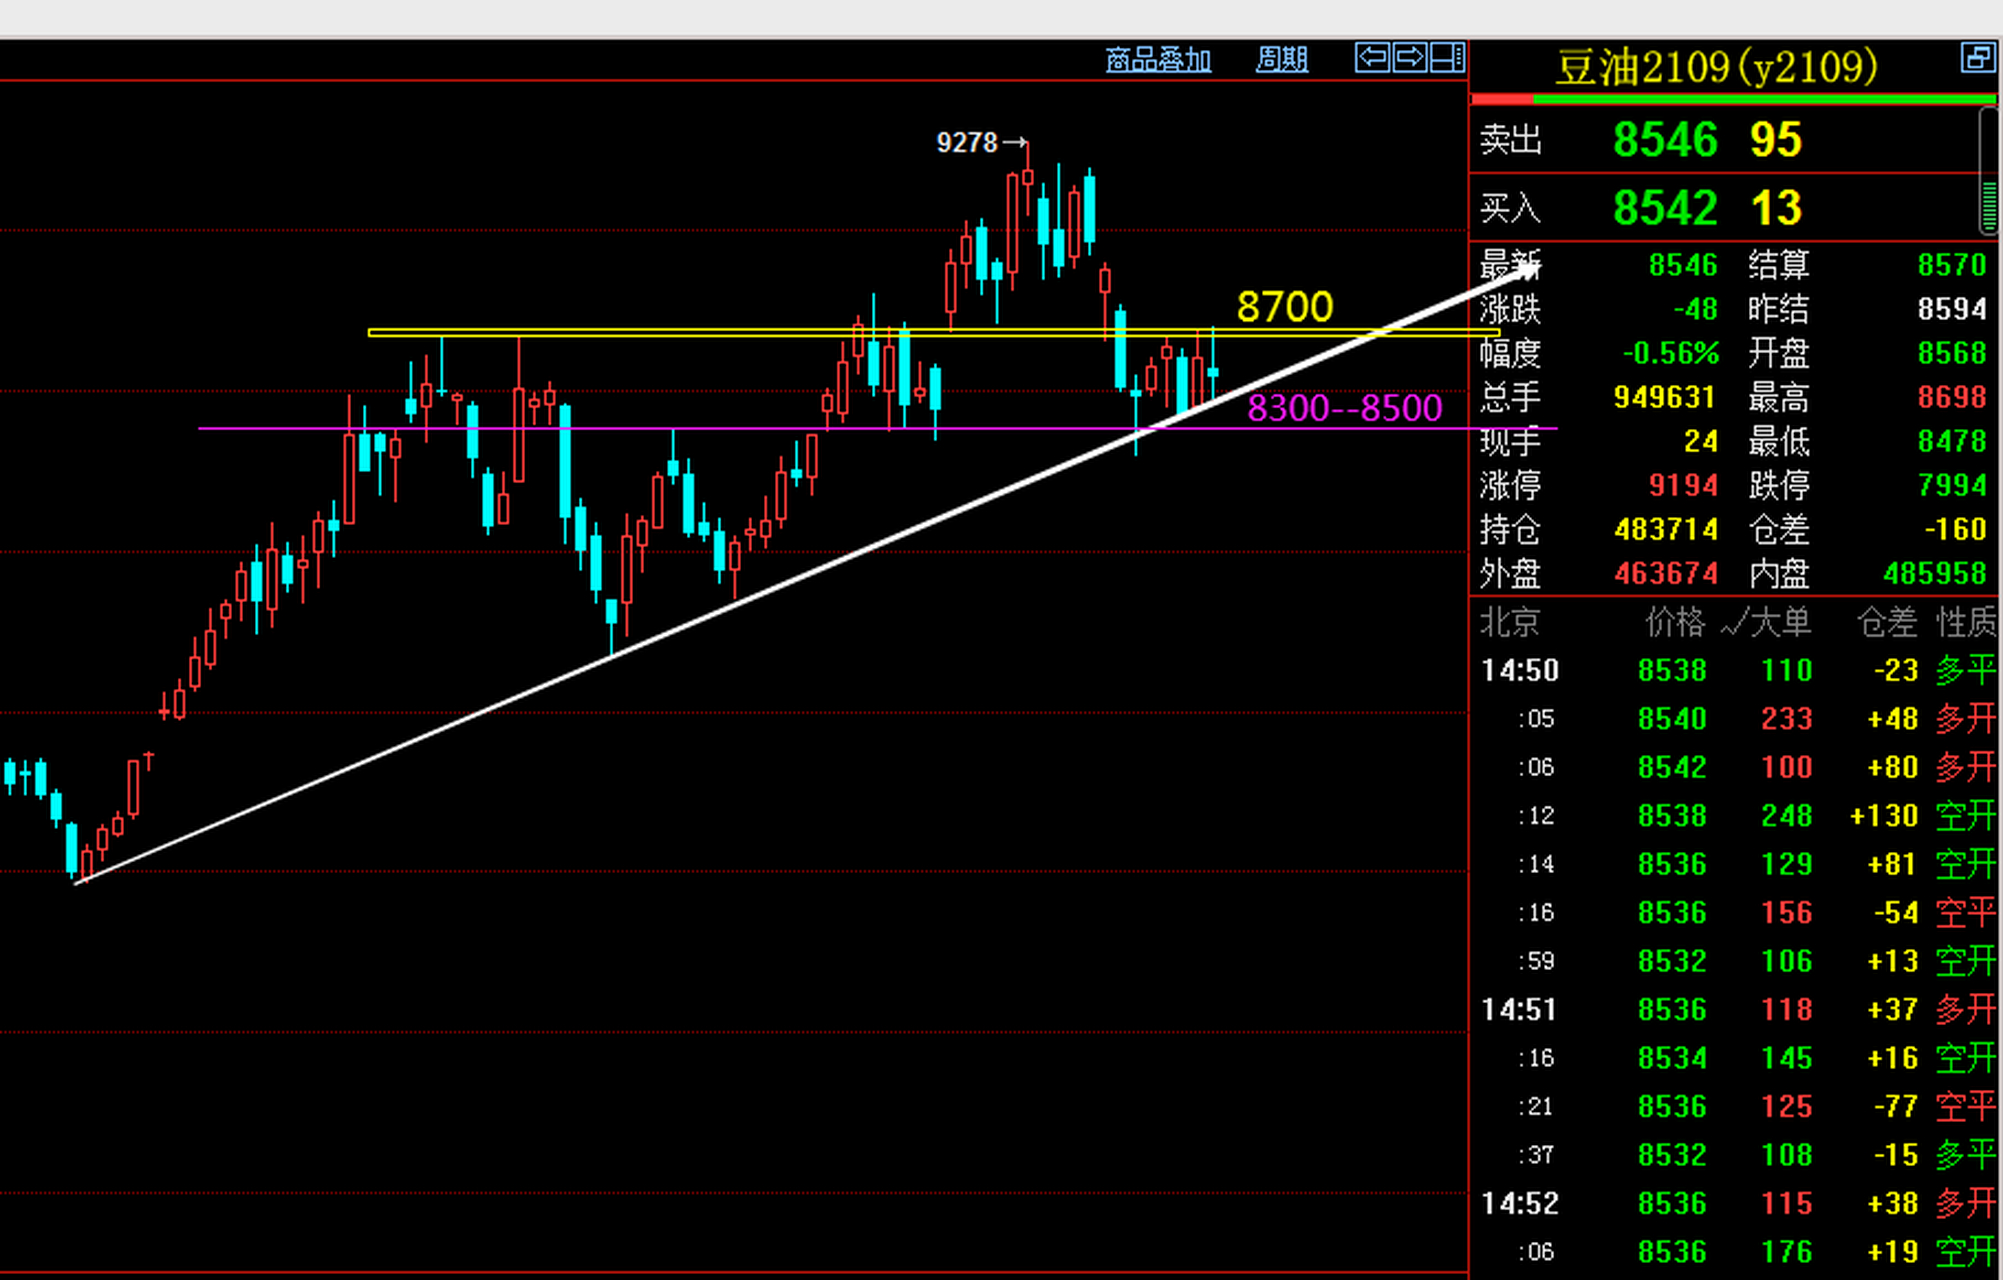Click tick volume 129 in :14 row
The height and width of the screenshot is (1280, 2003).
click(1787, 864)
